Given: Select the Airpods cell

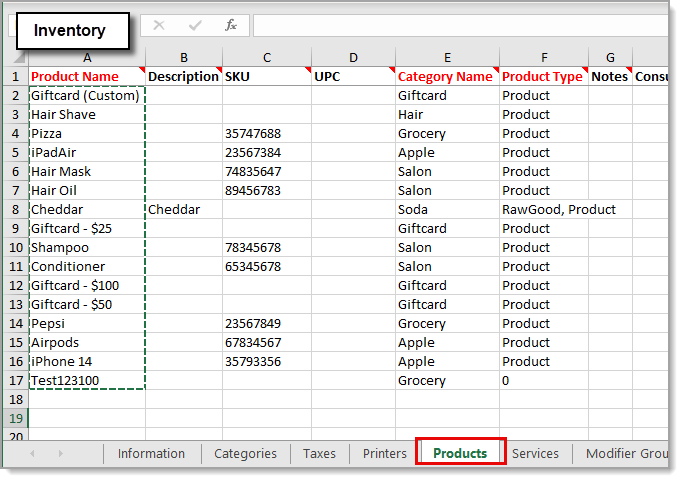Looking at the screenshot, I should pos(87,343).
